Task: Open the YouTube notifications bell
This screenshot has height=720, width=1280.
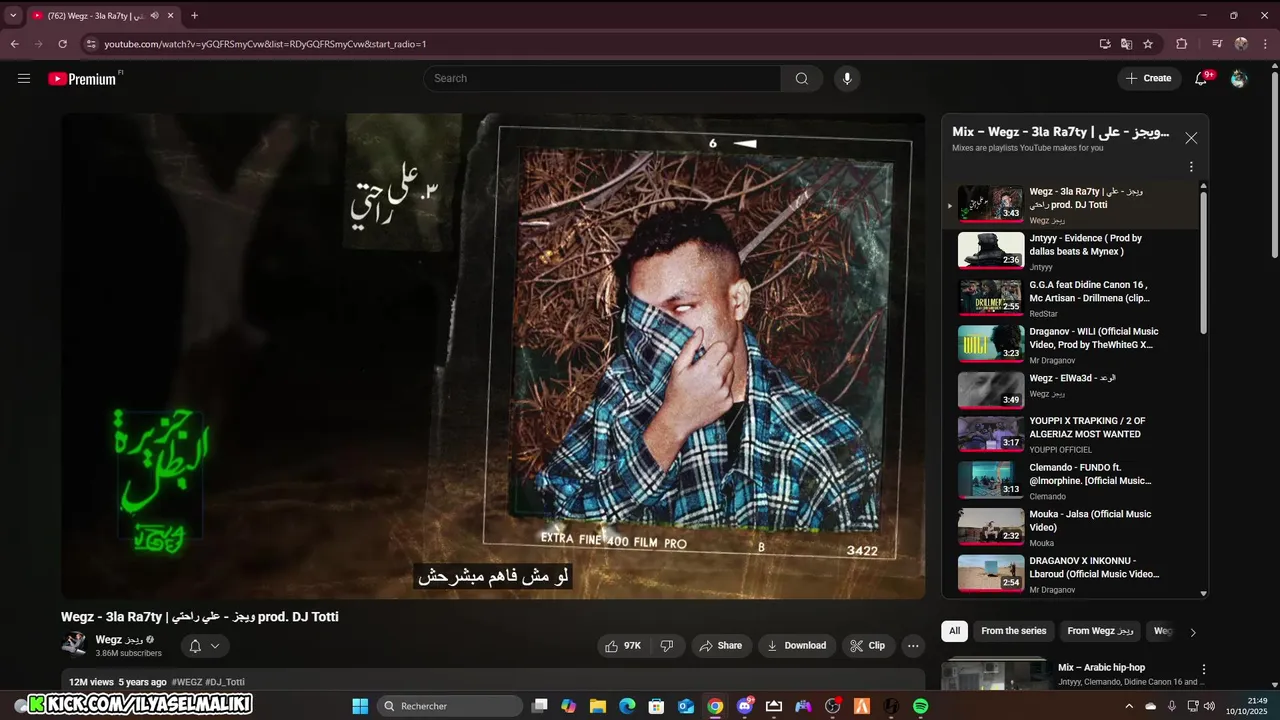Action: [x=1202, y=78]
